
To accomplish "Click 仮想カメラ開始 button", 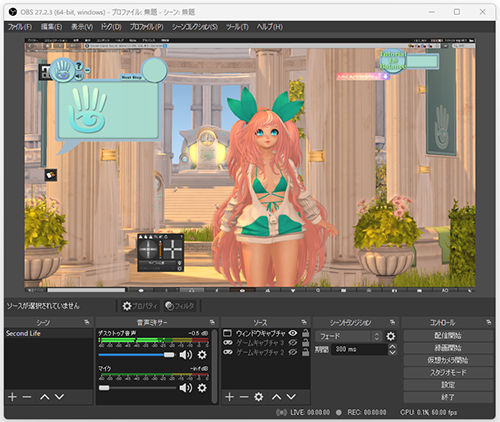I will [448, 360].
